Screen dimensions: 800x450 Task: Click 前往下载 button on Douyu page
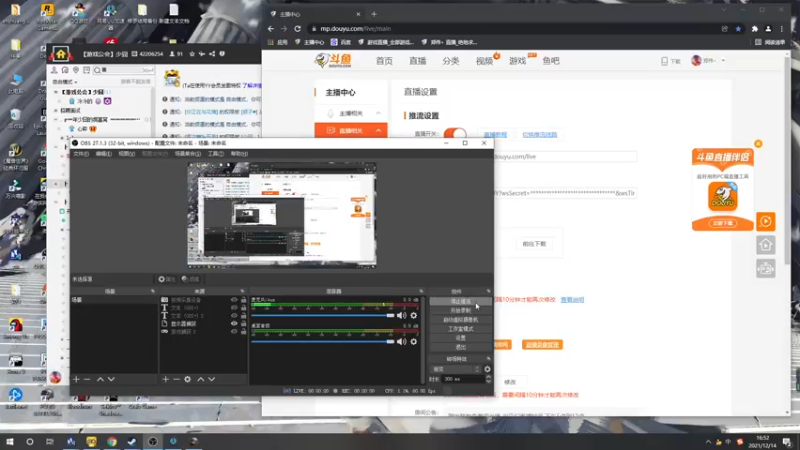click(x=534, y=244)
